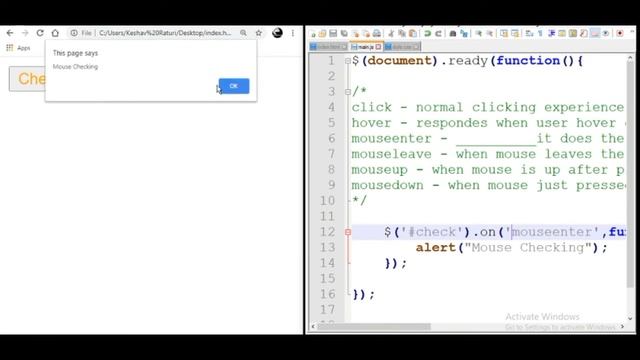This screenshot has height=360, width=640.
Task: Undo the last edit with the green arrow
Action: pos(427,33)
